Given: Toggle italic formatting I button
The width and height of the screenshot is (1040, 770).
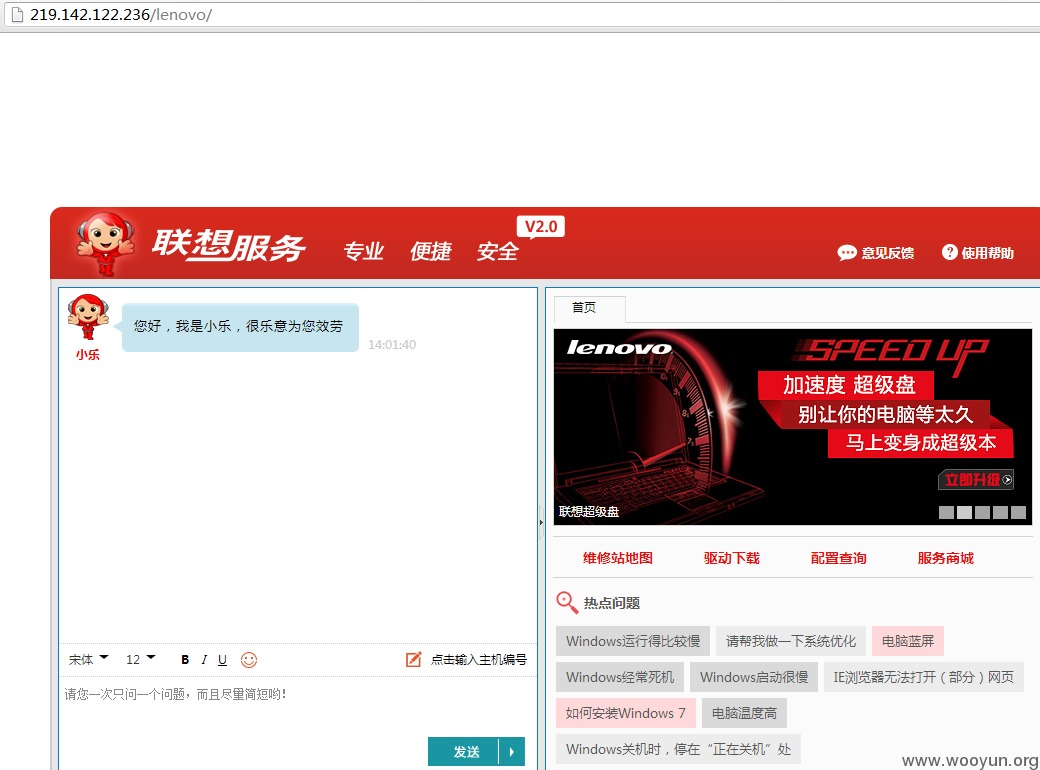Looking at the screenshot, I should coord(204,659).
